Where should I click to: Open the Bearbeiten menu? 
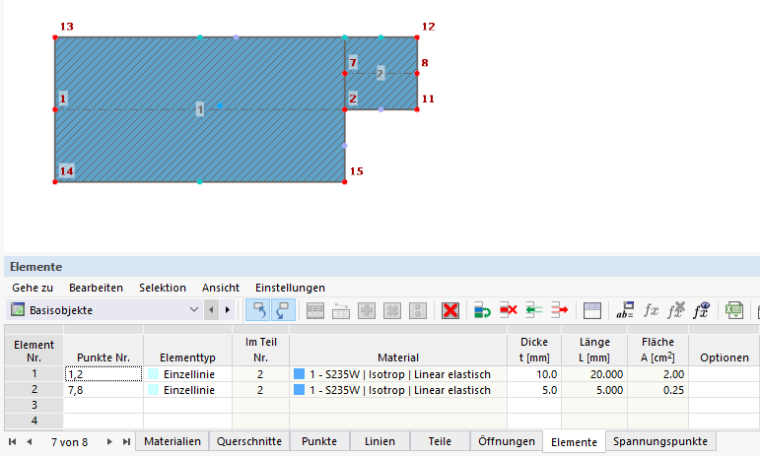tap(96, 288)
